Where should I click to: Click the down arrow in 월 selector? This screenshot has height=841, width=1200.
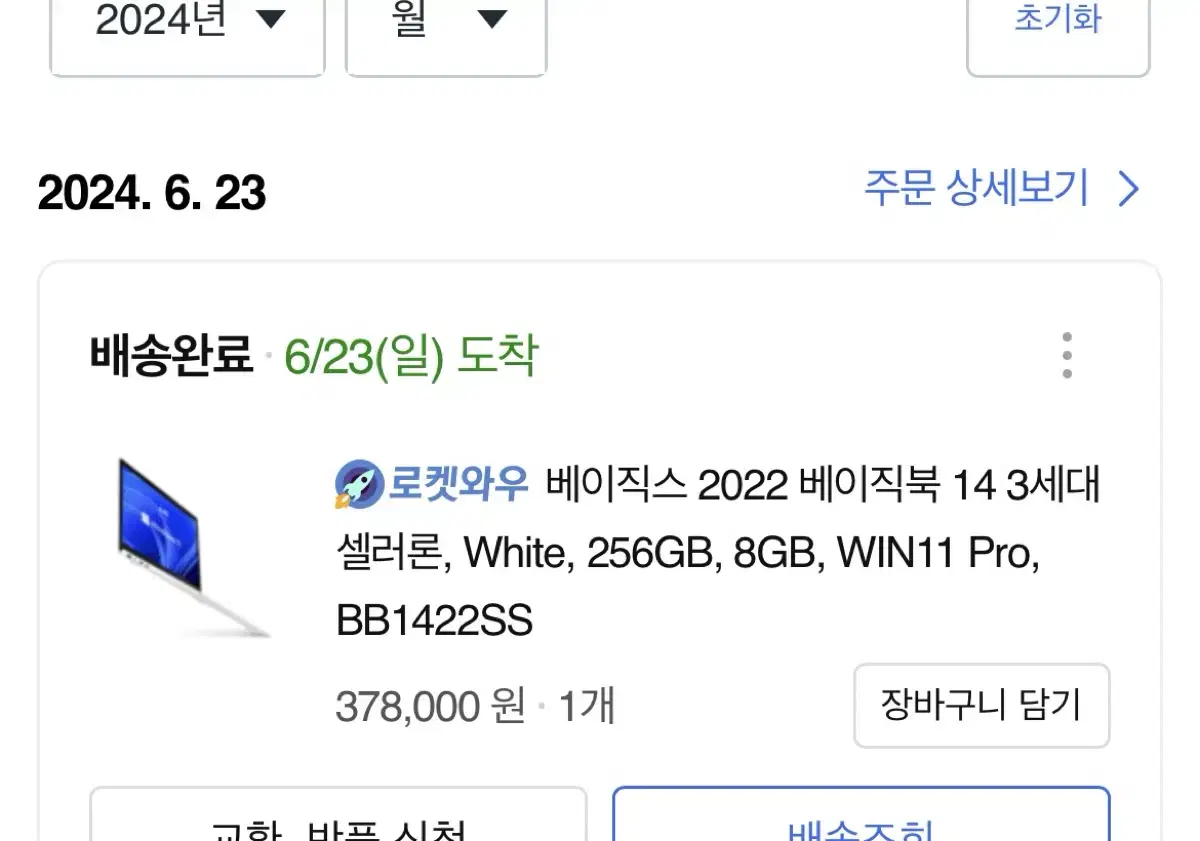(x=491, y=18)
